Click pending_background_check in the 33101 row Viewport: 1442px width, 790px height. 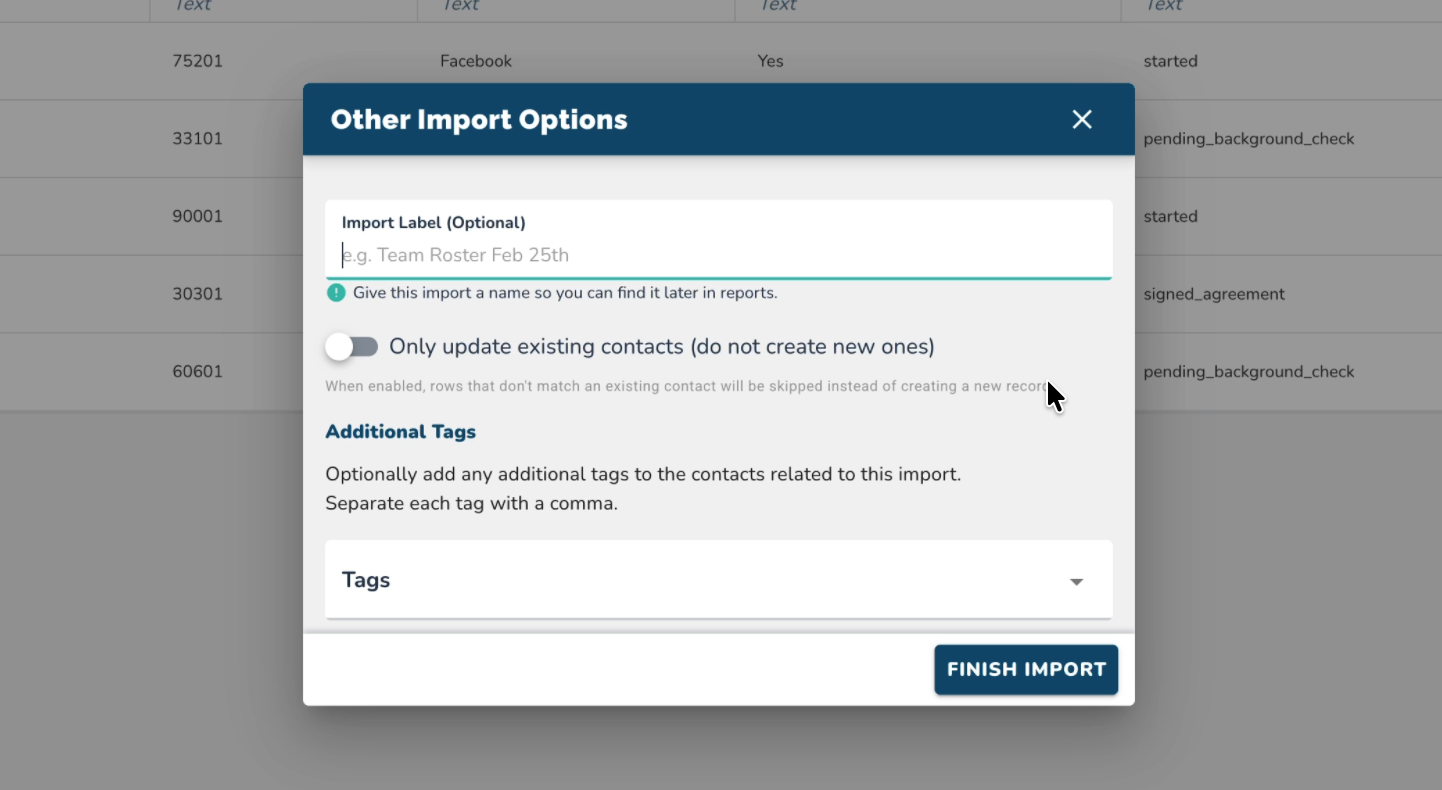[x=1249, y=139]
